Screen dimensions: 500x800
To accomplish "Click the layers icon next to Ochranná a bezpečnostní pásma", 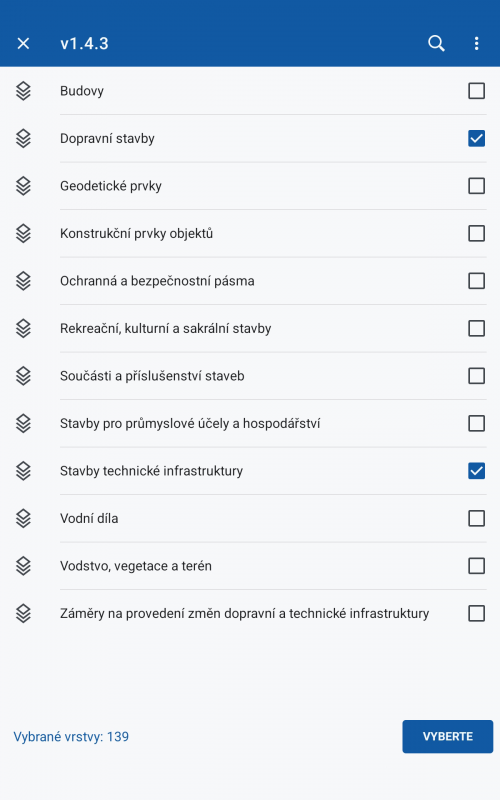I will pyautogui.click(x=23, y=281).
